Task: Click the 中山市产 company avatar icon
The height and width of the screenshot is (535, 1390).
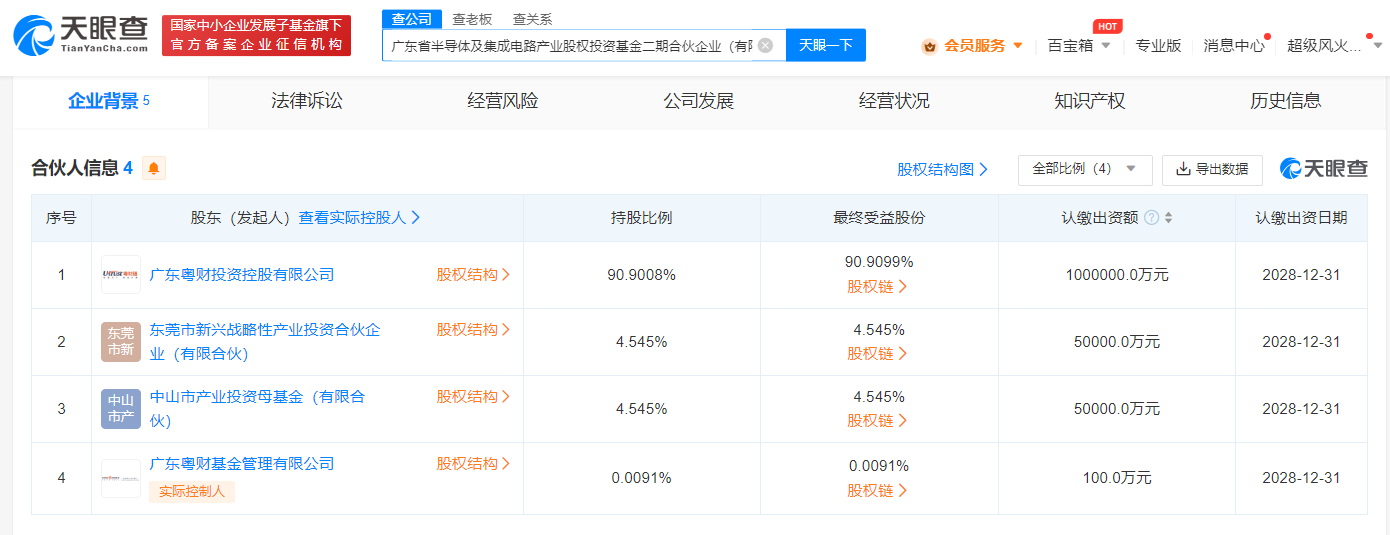Action: pyautogui.click(x=121, y=409)
